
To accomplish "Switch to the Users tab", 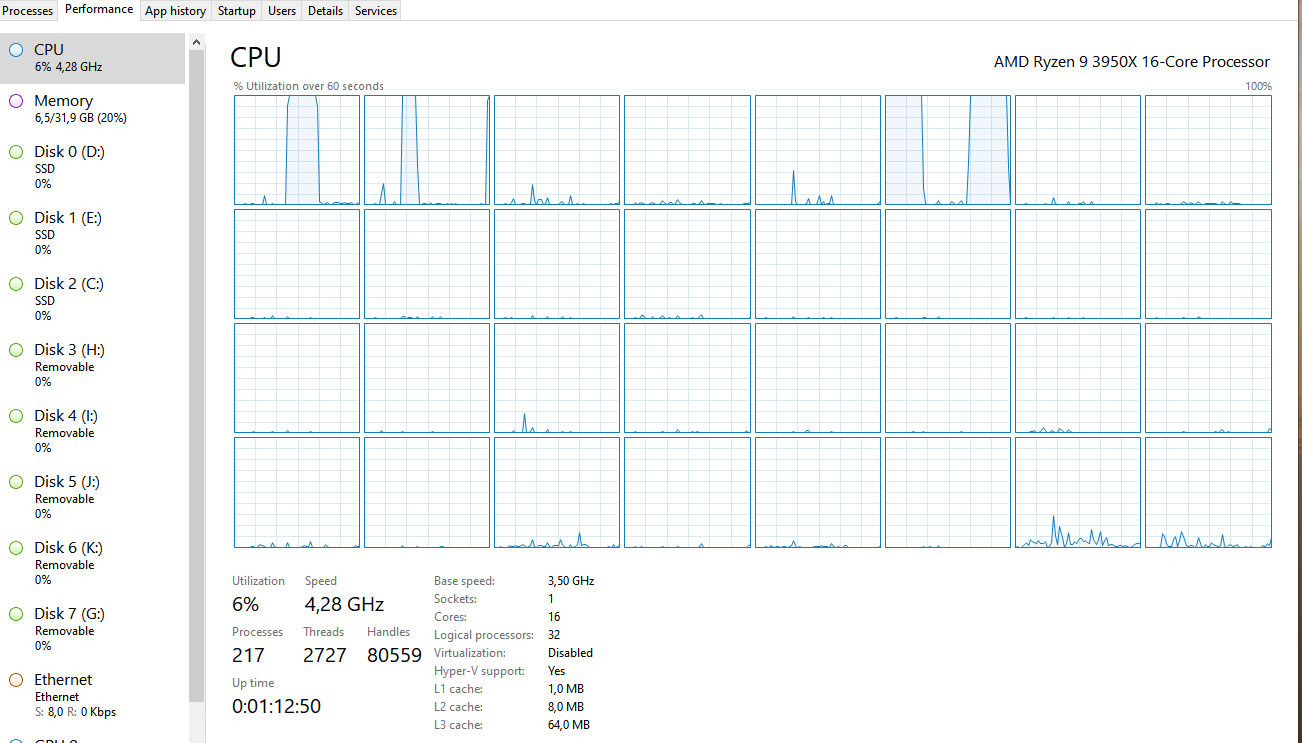I will click(x=282, y=11).
